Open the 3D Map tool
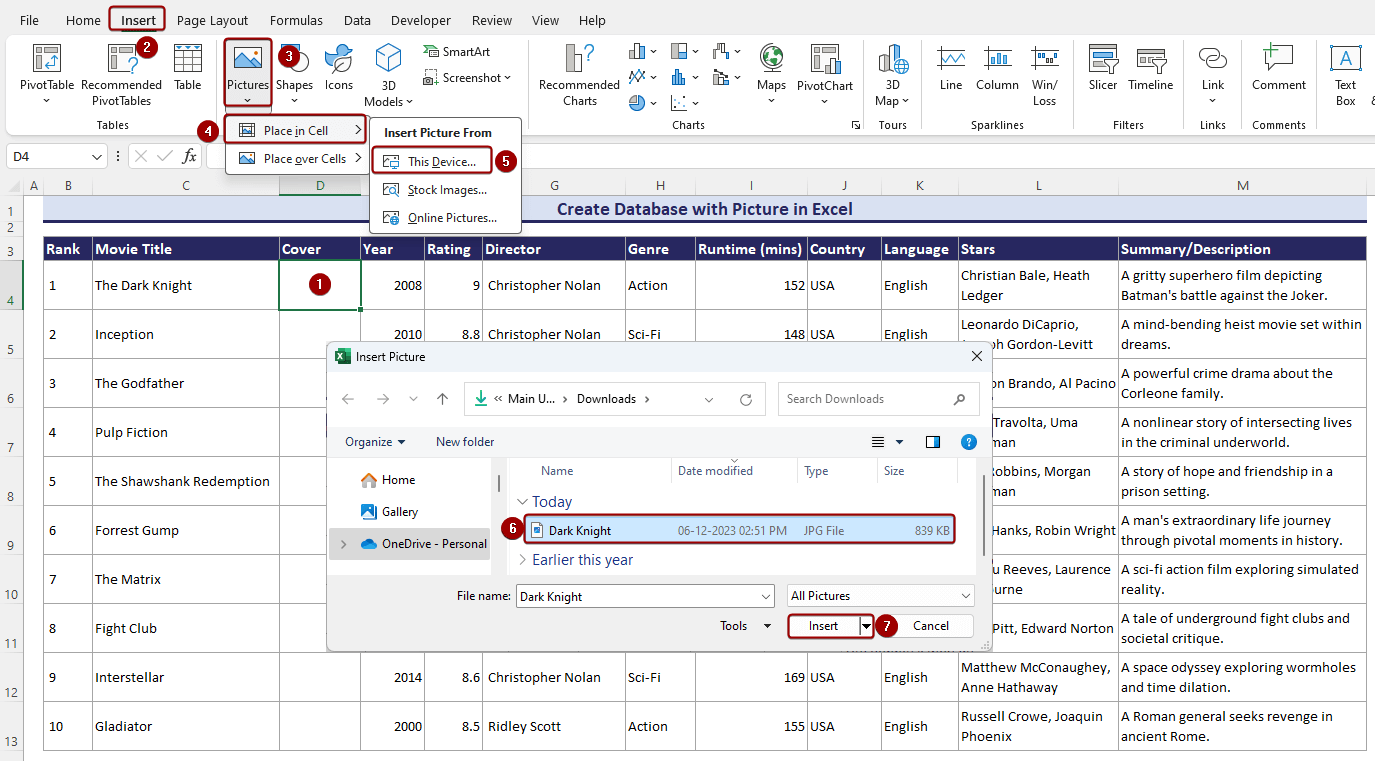The height and width of the screenshot is (761, 1375). tap(893, 72)
